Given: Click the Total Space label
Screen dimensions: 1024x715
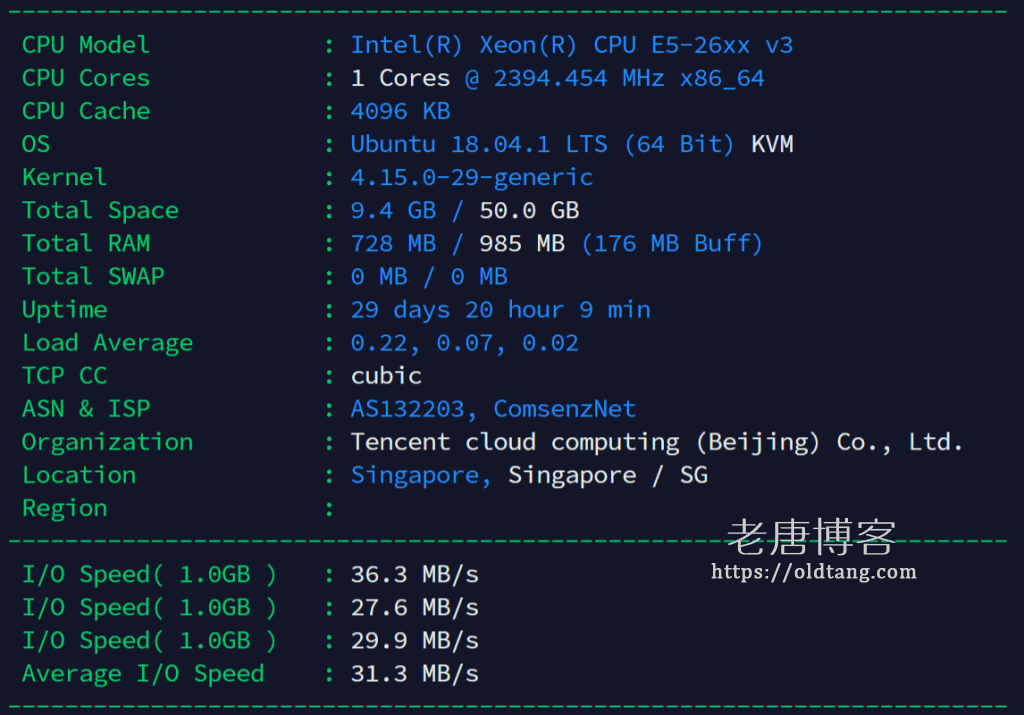Looking at the screenshot, I should (x=100, y=210).
